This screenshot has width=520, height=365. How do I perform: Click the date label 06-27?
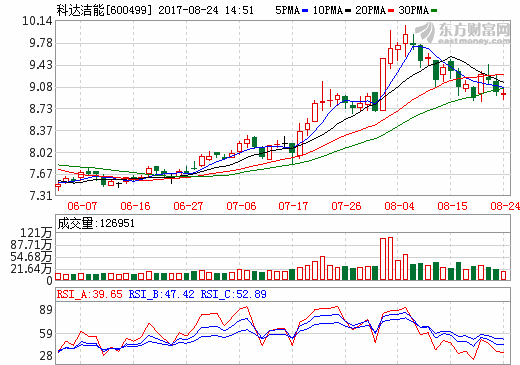click(x=188, y=206)
